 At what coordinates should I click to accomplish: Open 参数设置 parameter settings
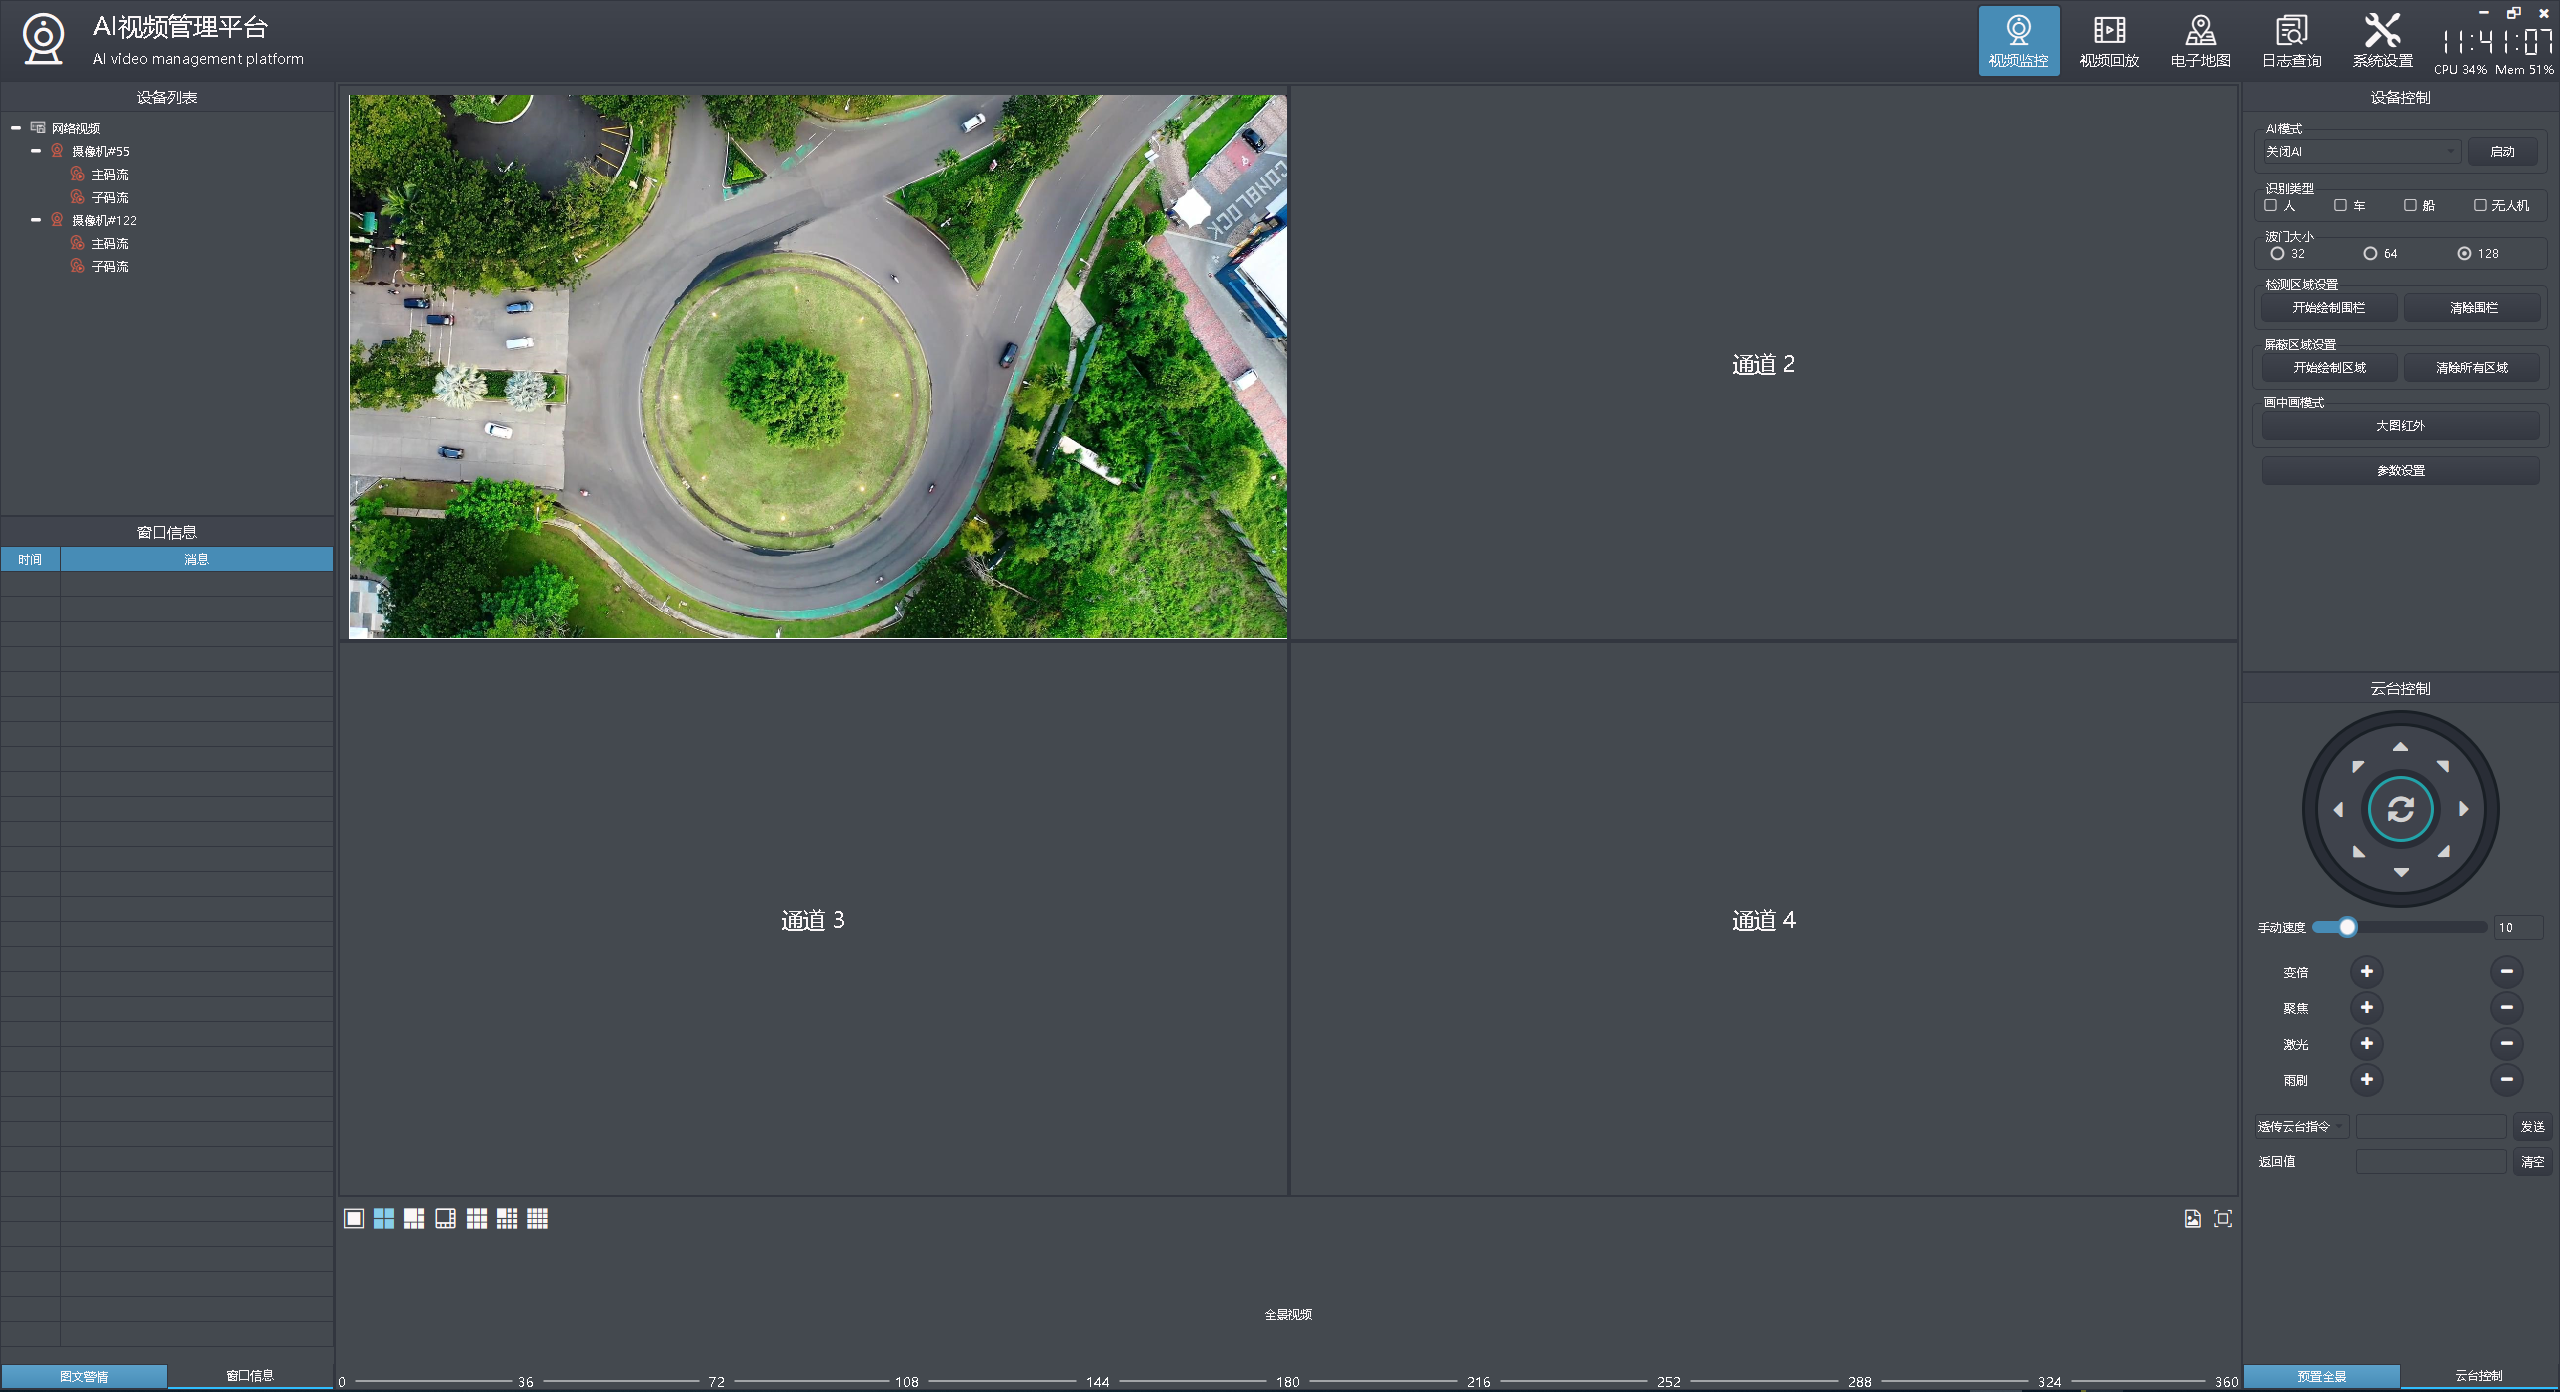[2400, 471]
